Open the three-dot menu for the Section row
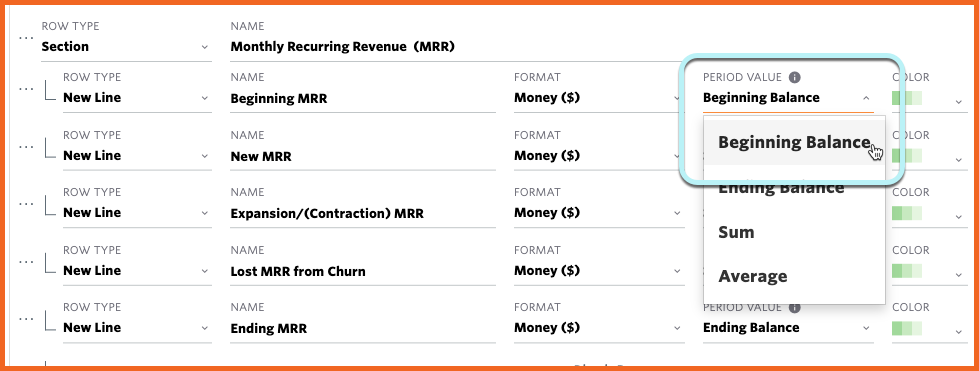Screen dimensions: 979x371 click(x=26, y=38)
